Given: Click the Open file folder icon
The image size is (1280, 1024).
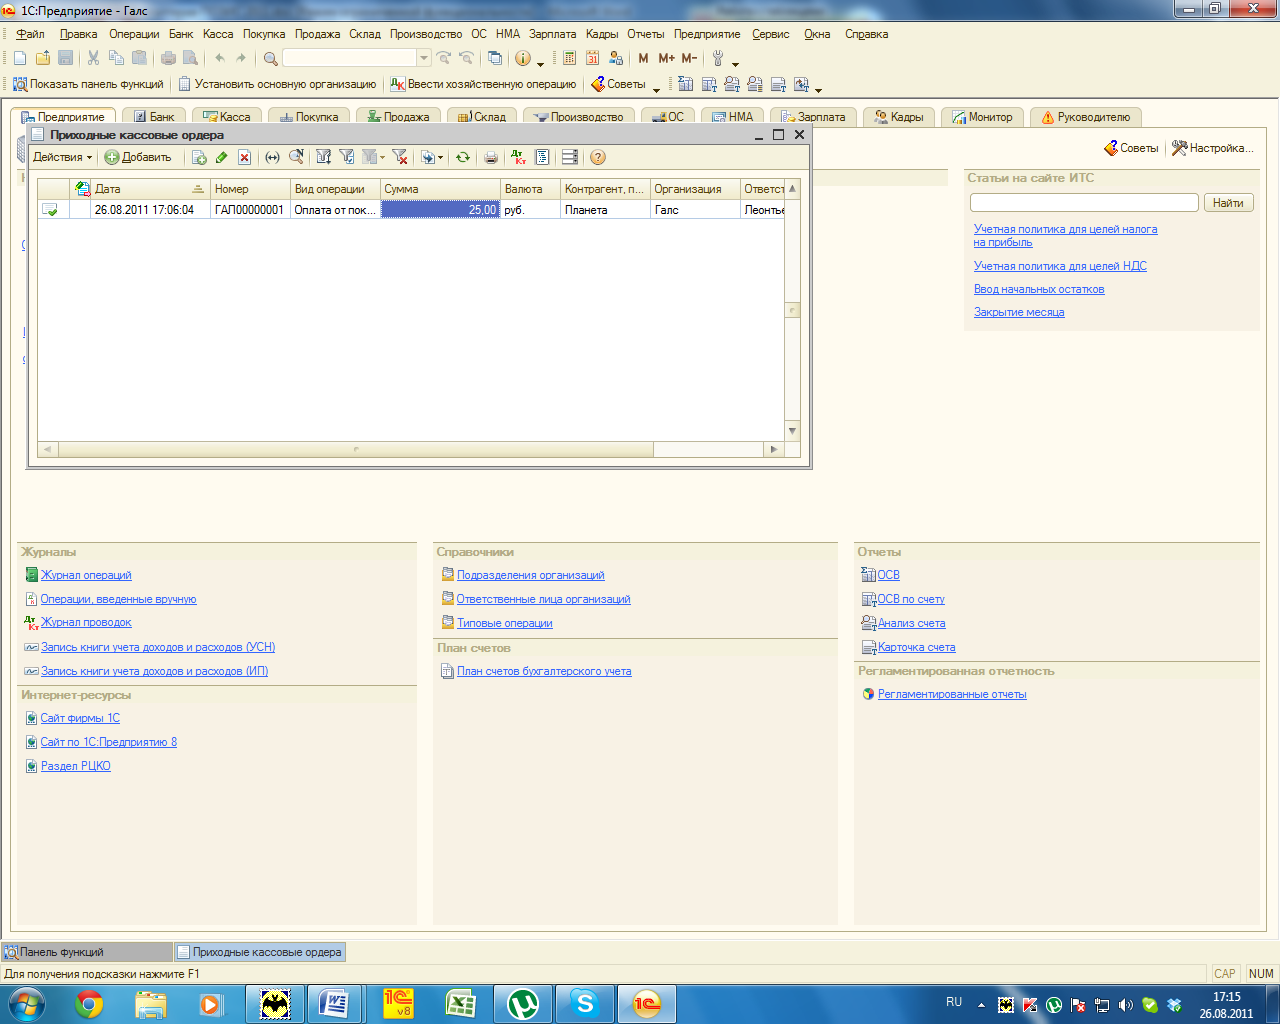Looking at the screenshot, I should pos(43,58).
